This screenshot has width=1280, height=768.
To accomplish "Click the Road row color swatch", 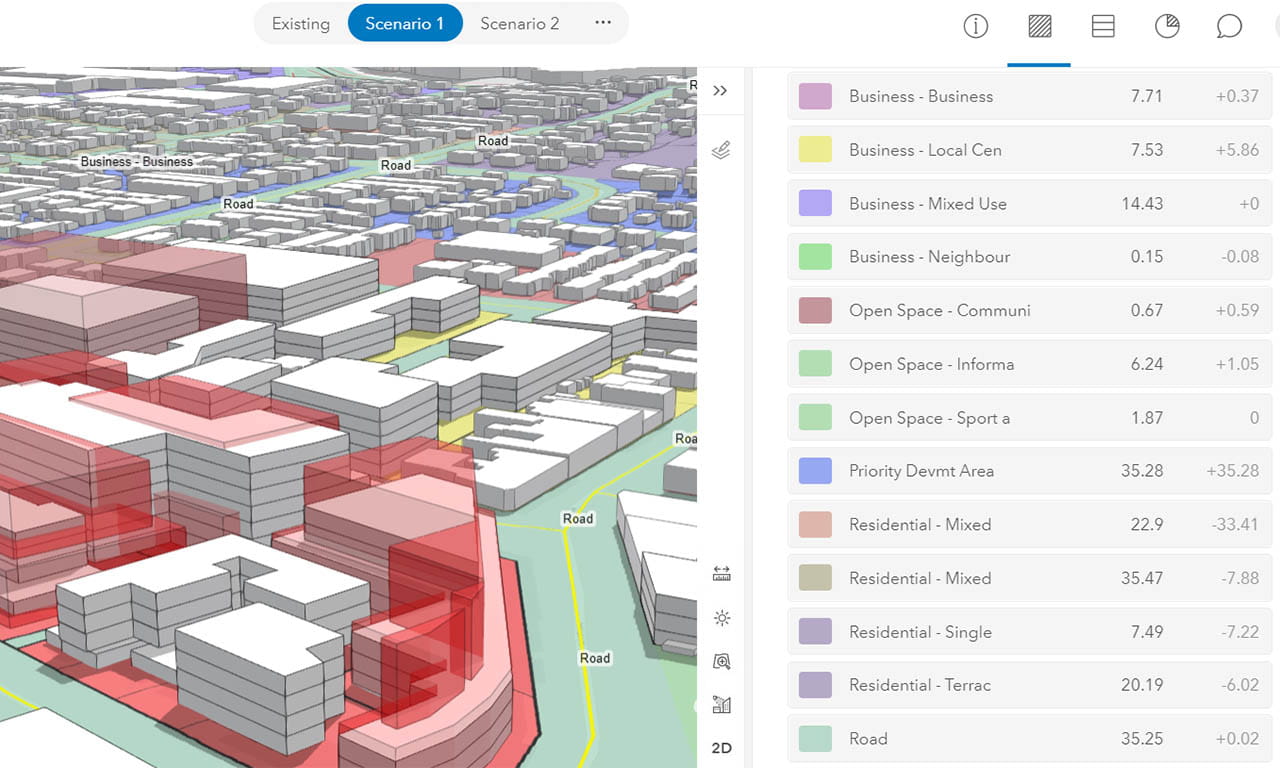I will (816, 739).
